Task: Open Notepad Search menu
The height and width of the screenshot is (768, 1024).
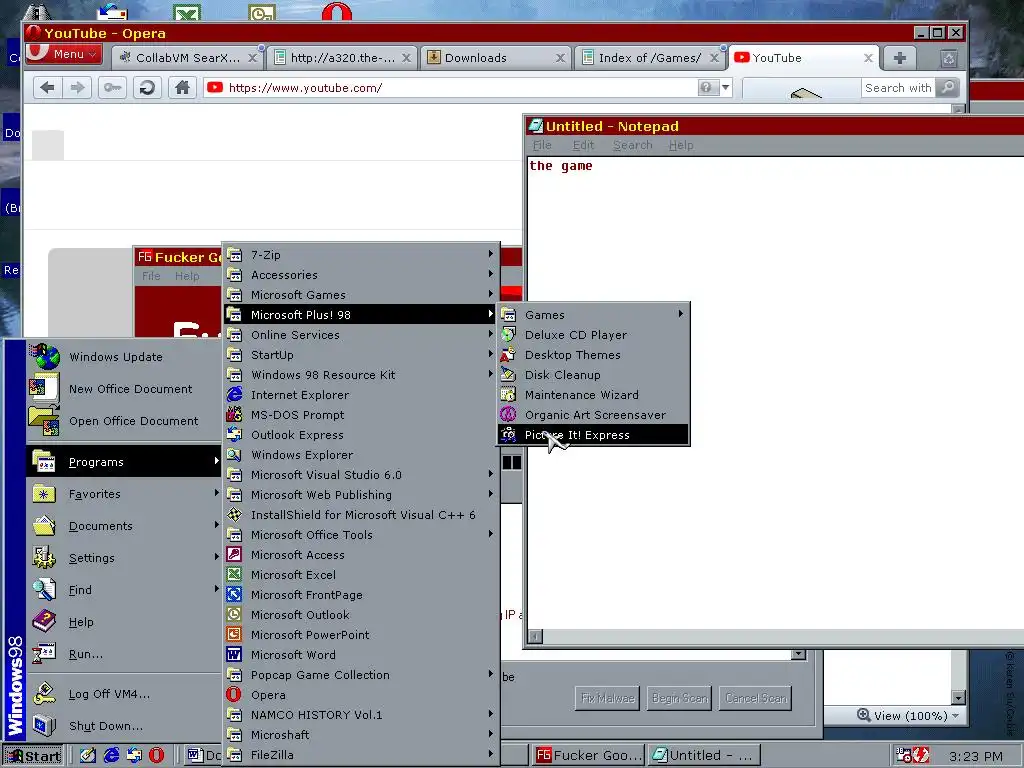Action: point(632,145)
